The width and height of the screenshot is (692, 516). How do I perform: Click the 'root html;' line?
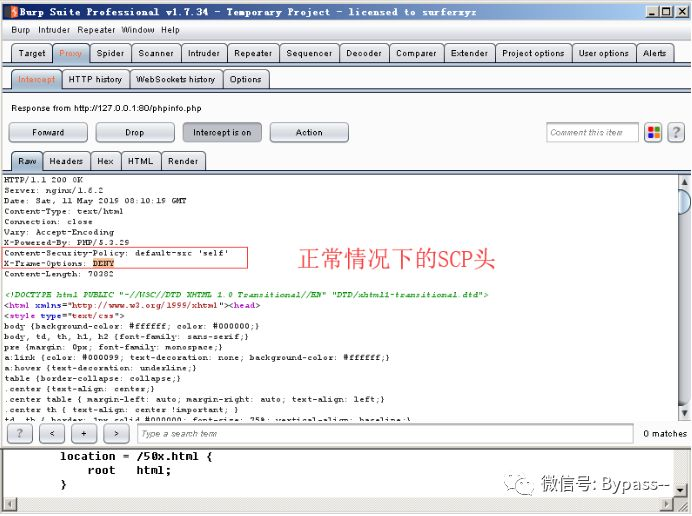pyautogui.click(x=129, y=471)
